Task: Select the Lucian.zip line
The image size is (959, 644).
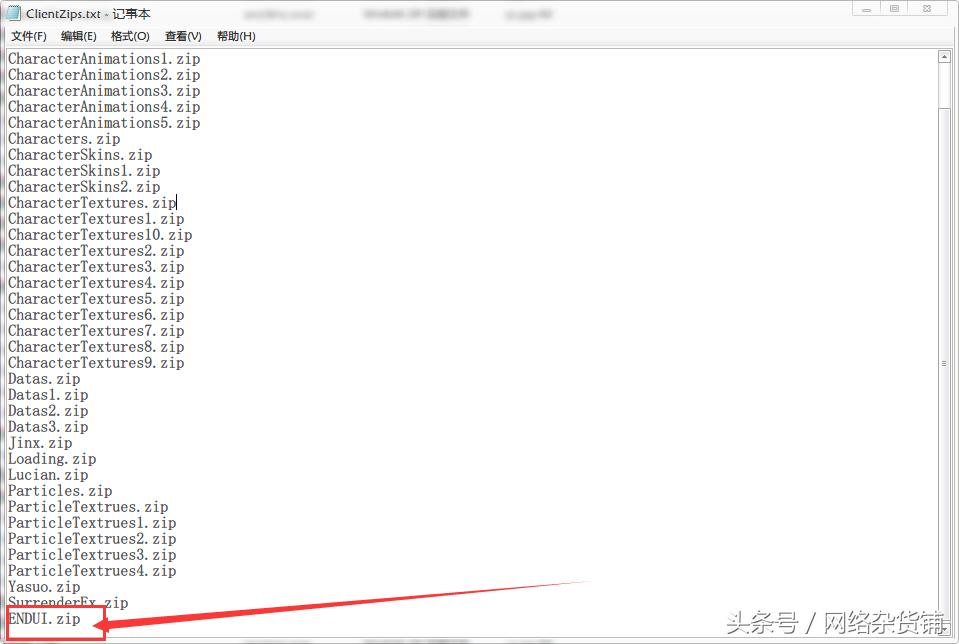Action: coord(48,475)
